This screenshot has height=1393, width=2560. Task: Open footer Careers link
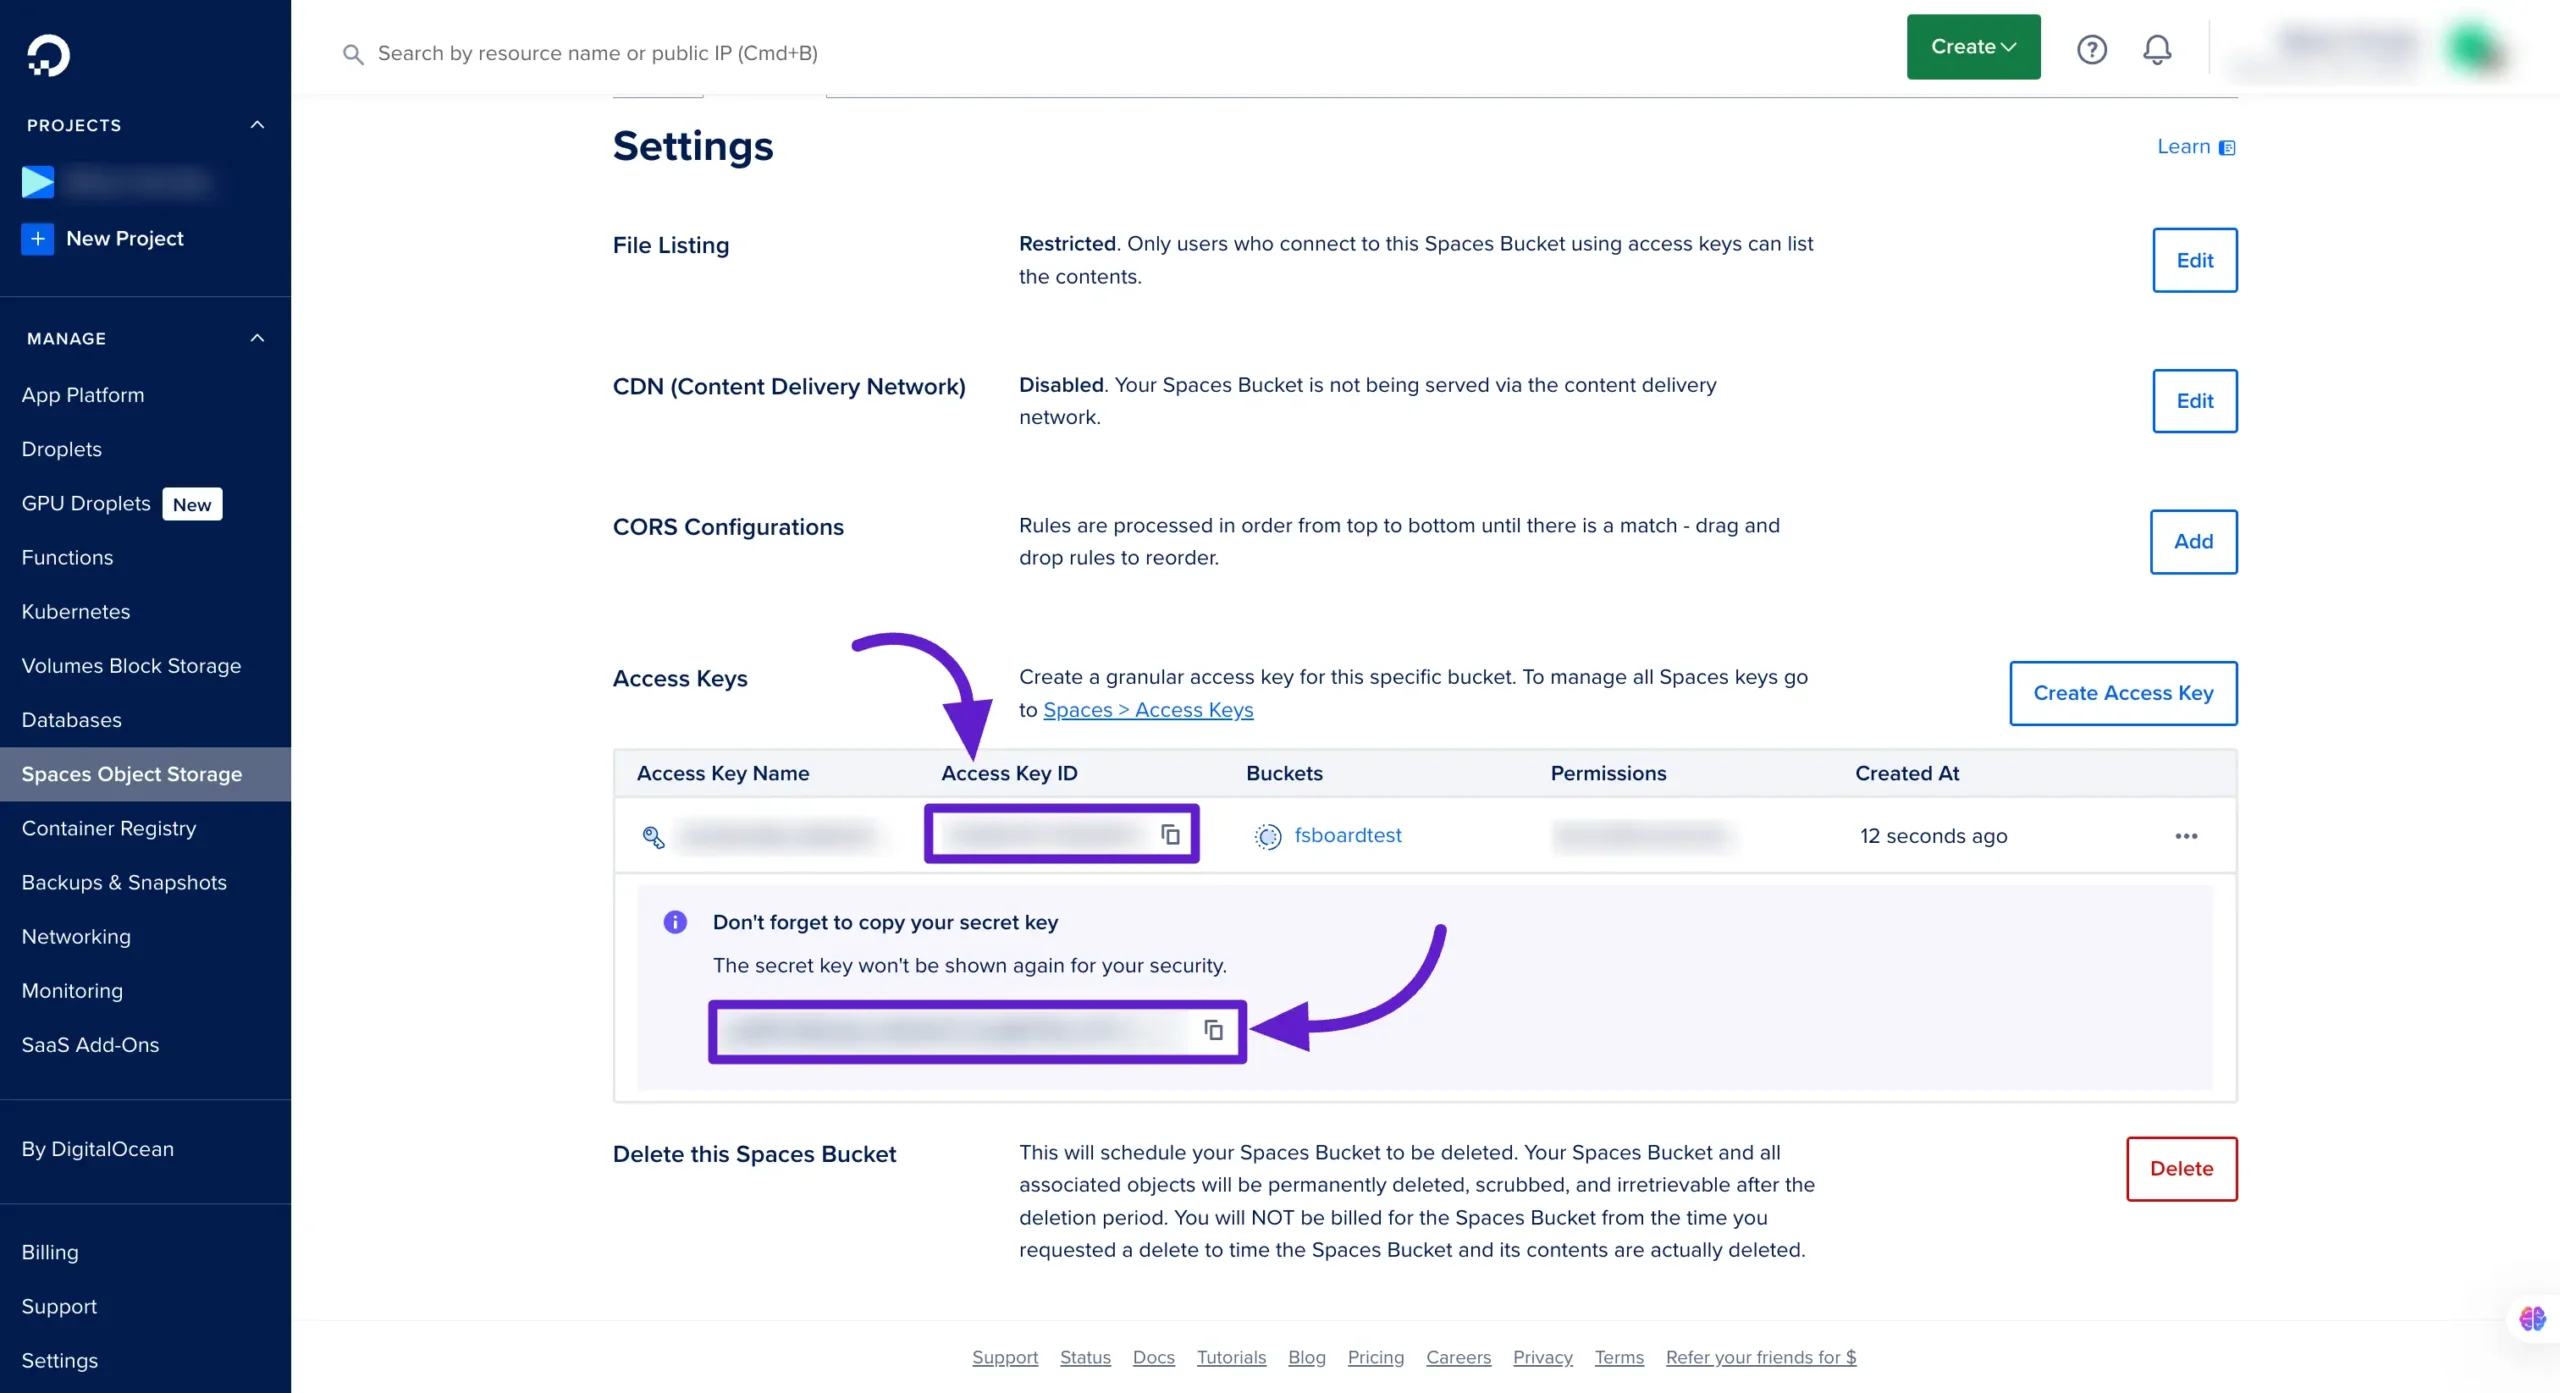1458,1357
